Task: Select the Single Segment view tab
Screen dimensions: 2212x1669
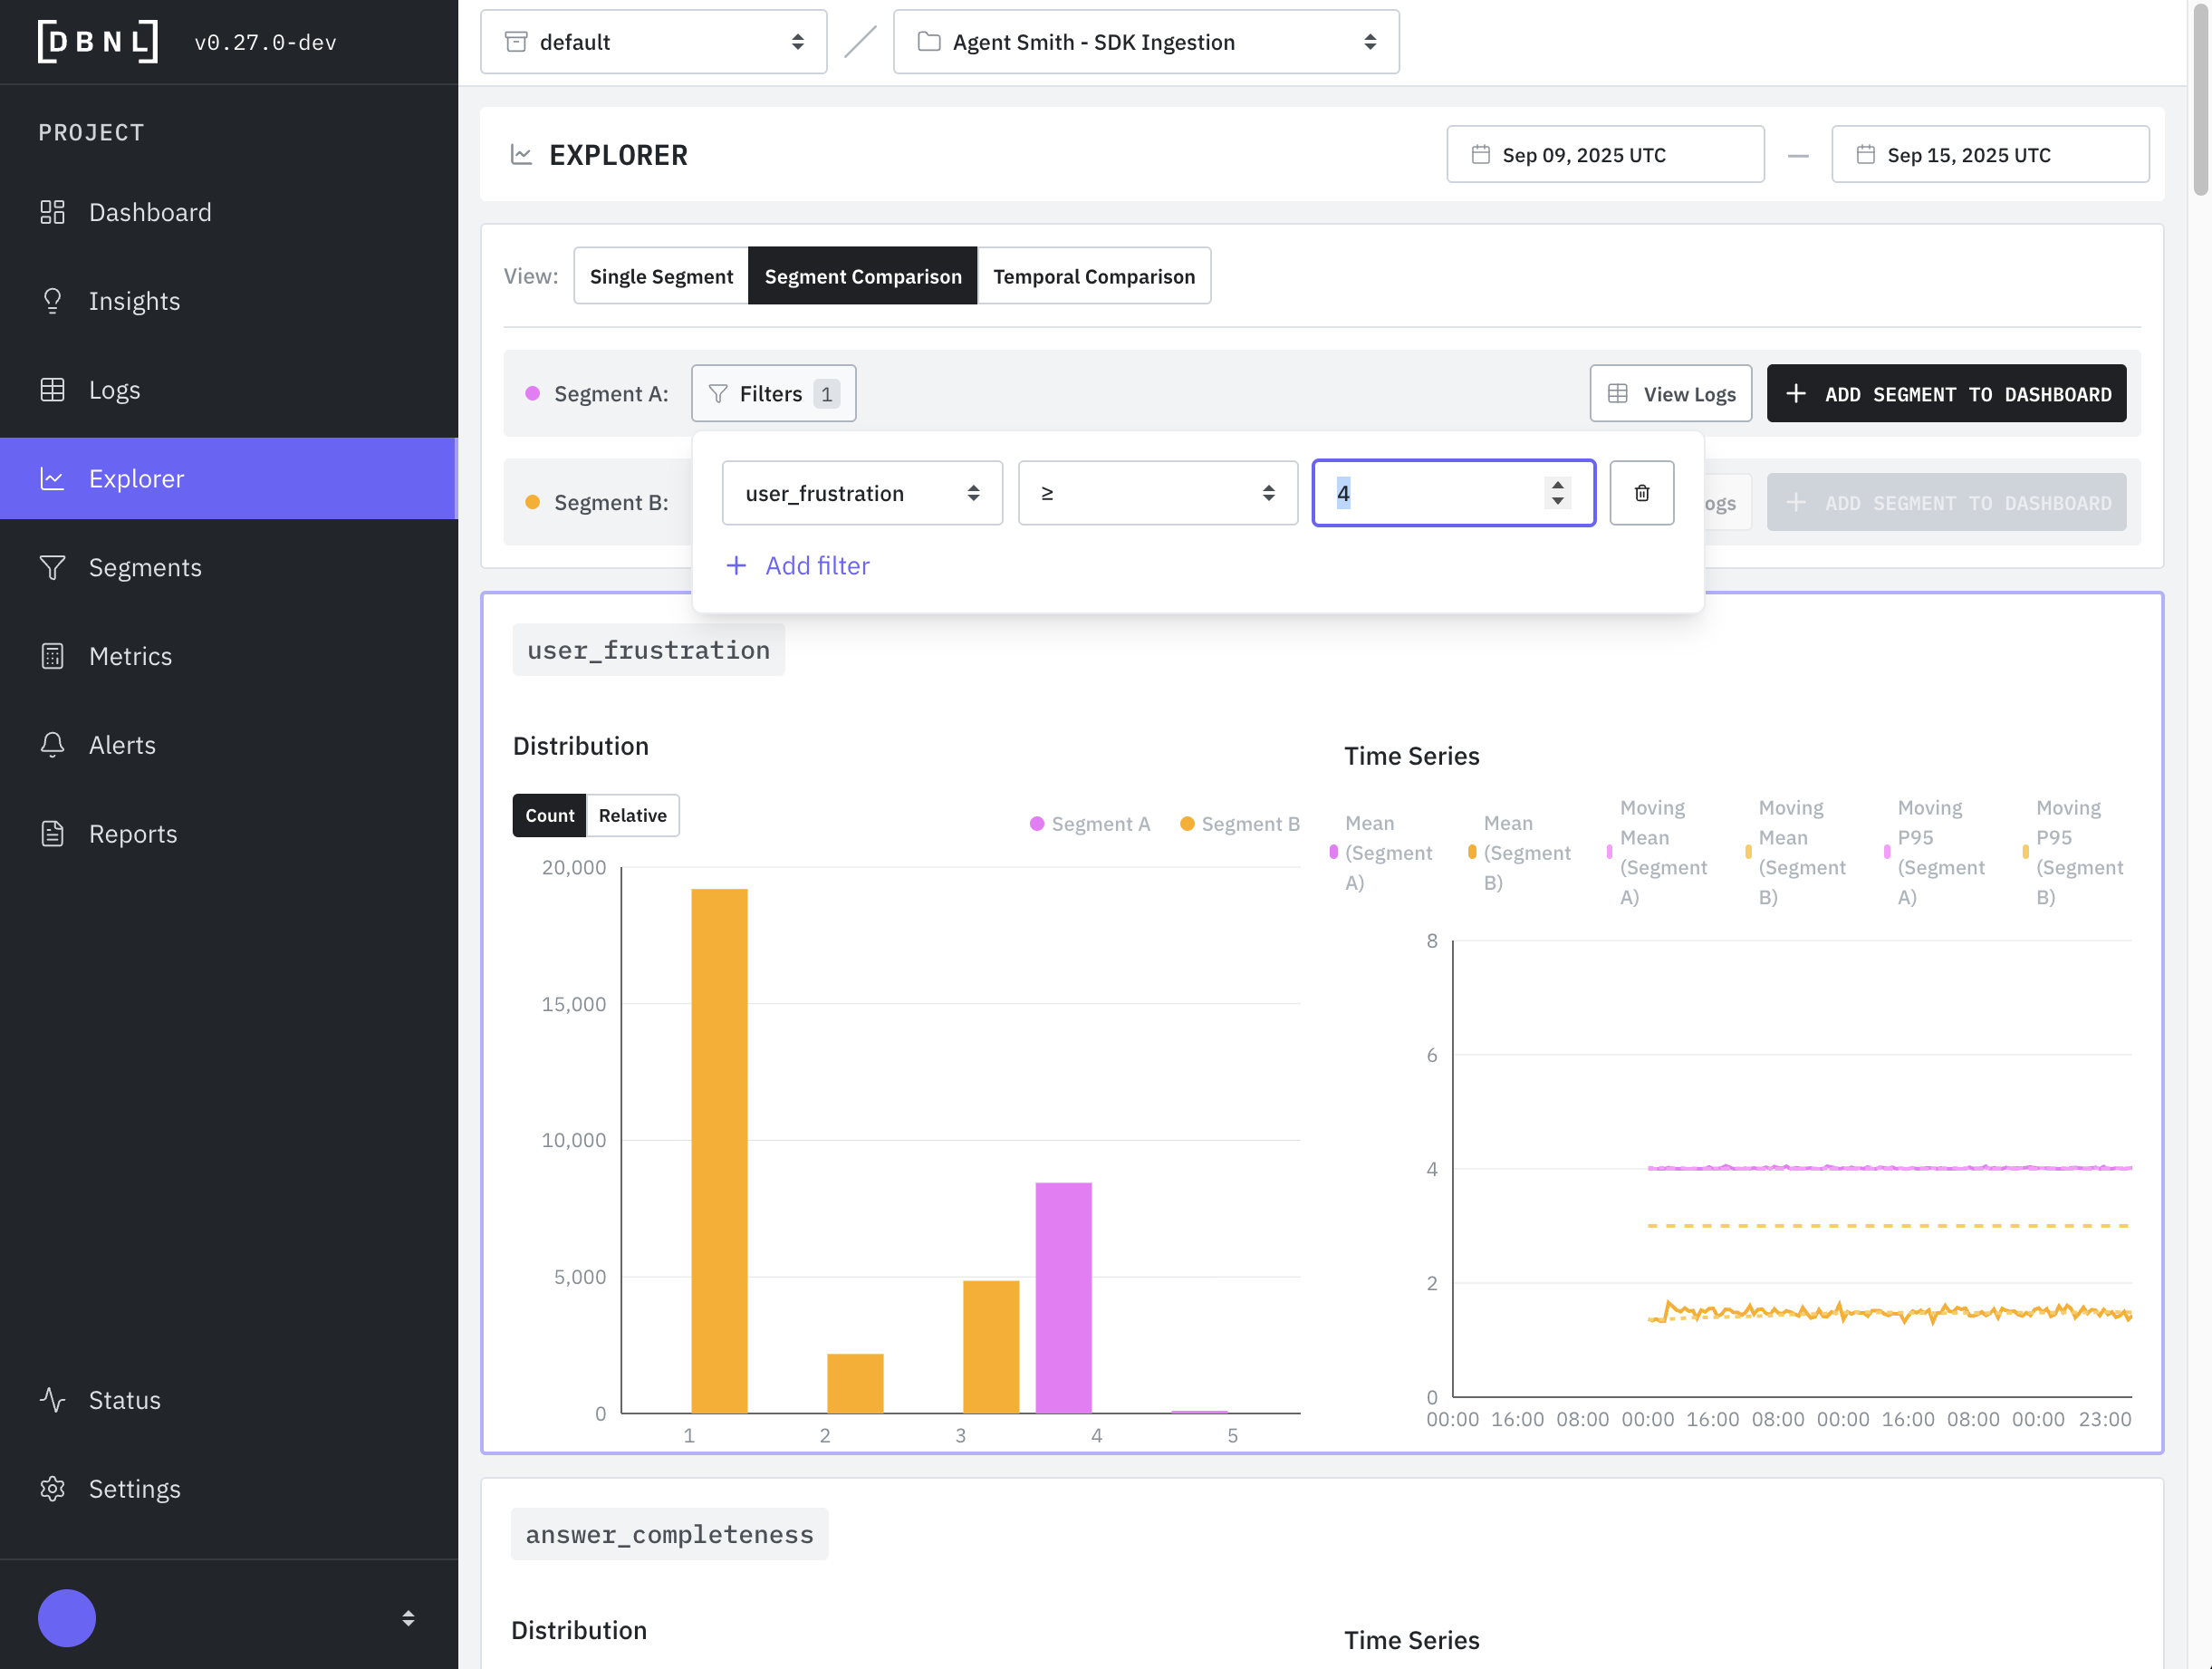Action: pos(660,276)
